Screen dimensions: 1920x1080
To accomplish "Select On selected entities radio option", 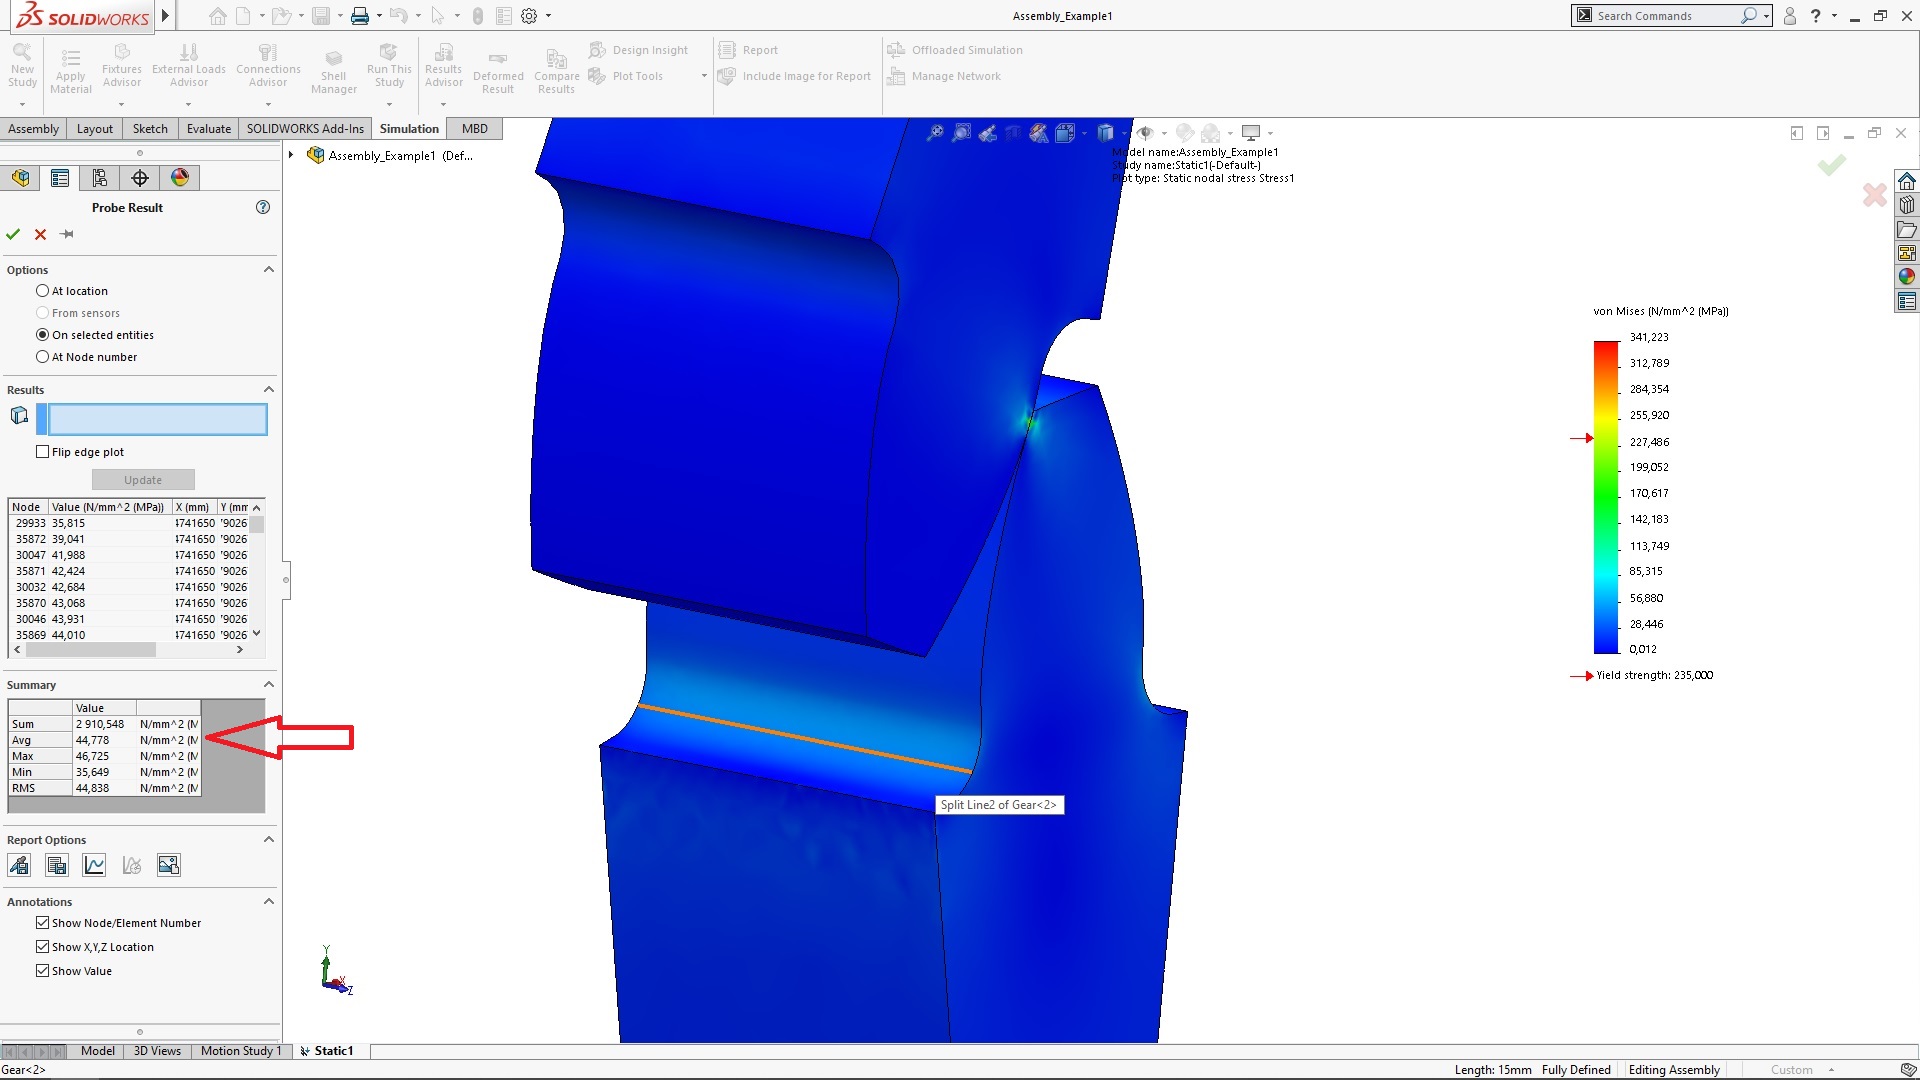I will pyautogui.click(x=42, y=335).
